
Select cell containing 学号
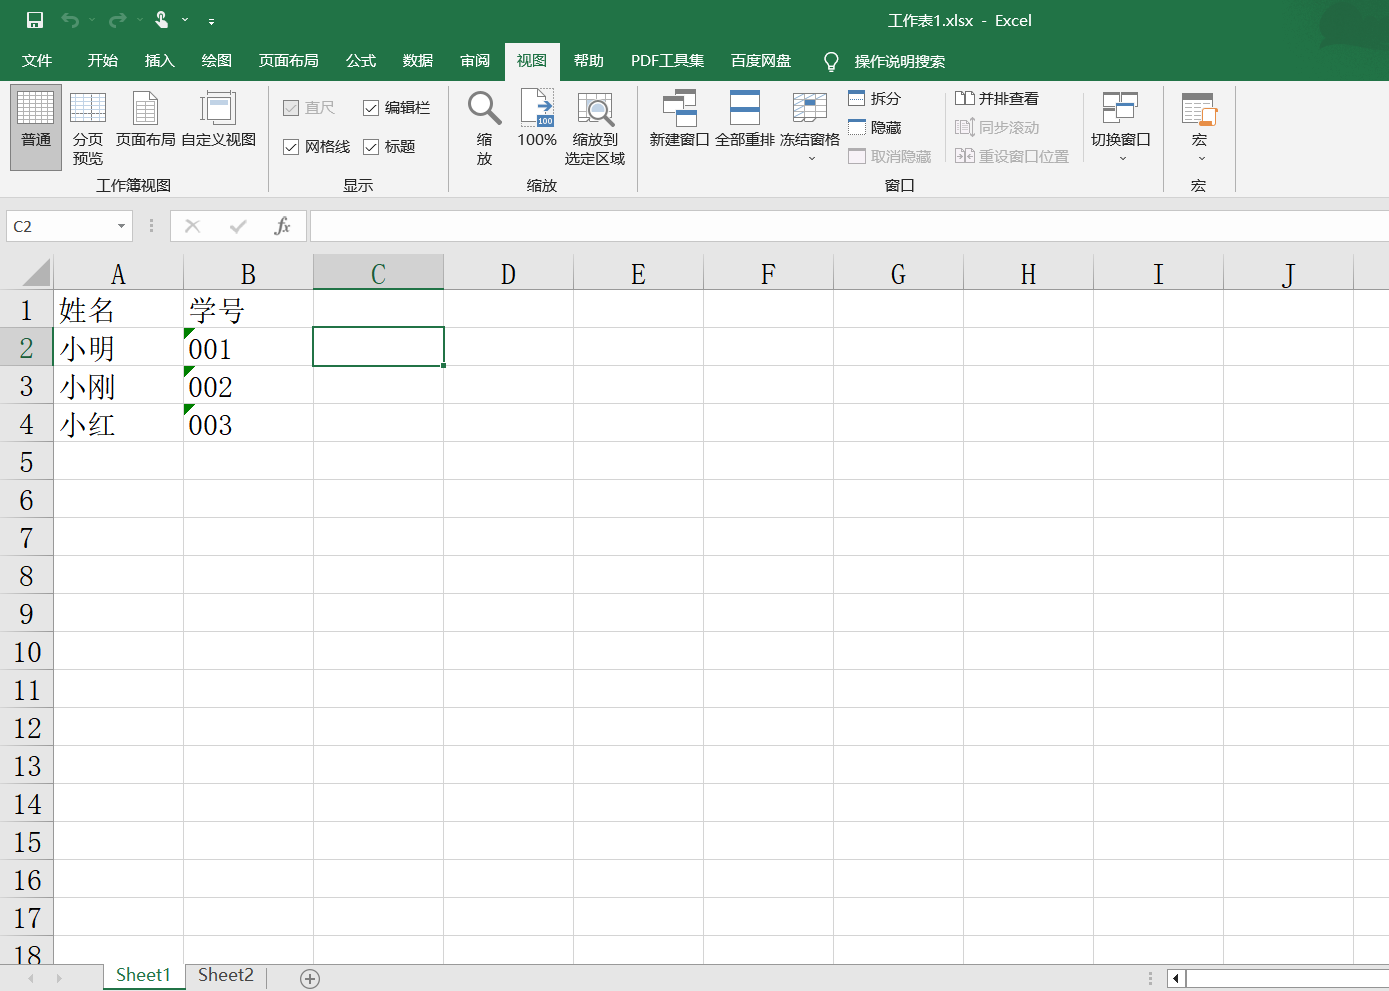[248, 309]
